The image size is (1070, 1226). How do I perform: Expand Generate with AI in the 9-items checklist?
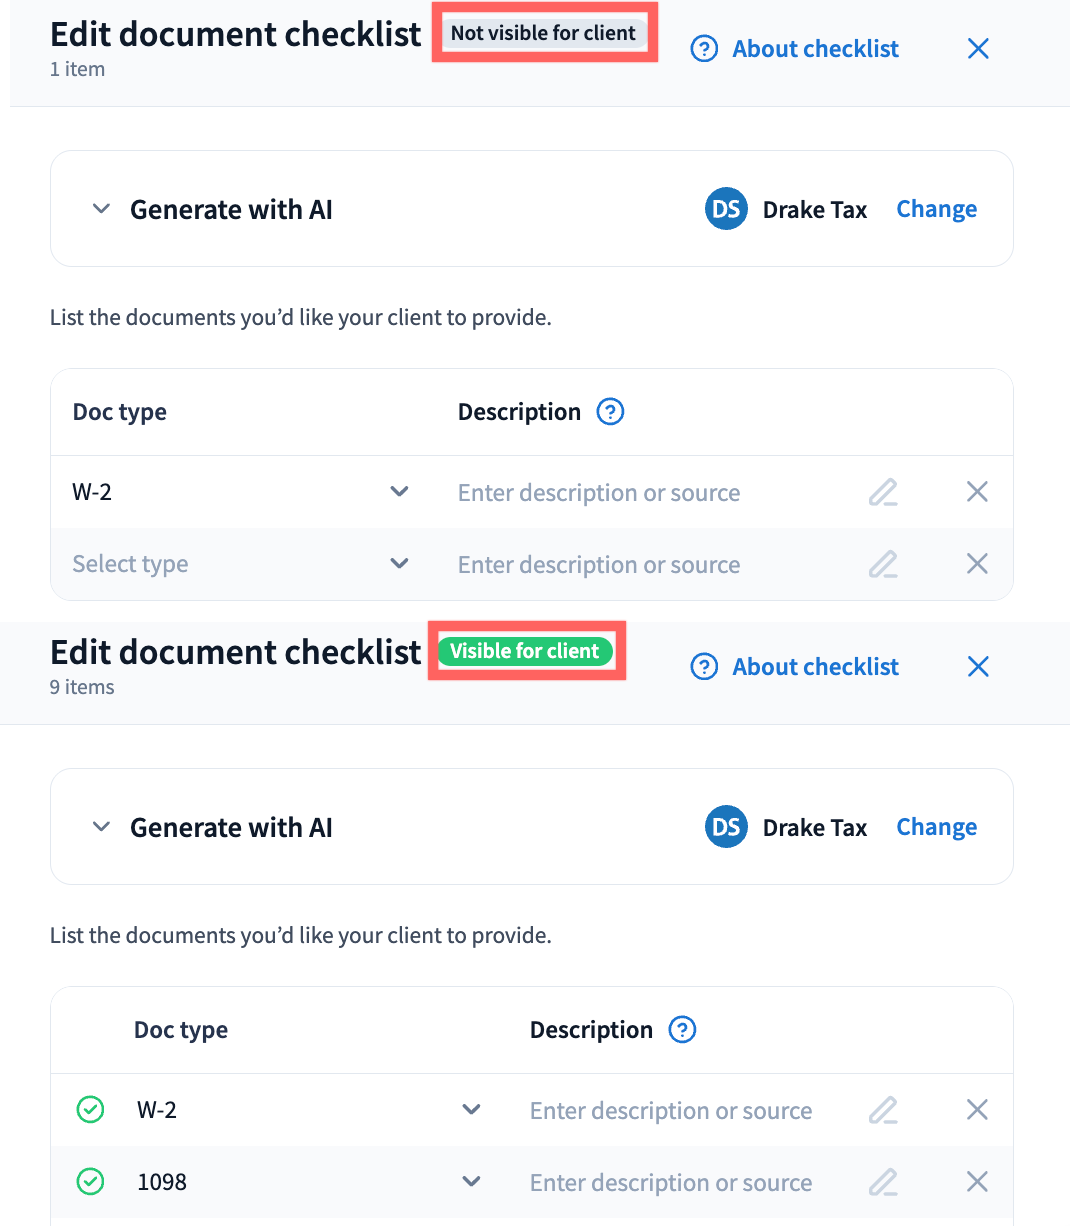click(101, 828)
